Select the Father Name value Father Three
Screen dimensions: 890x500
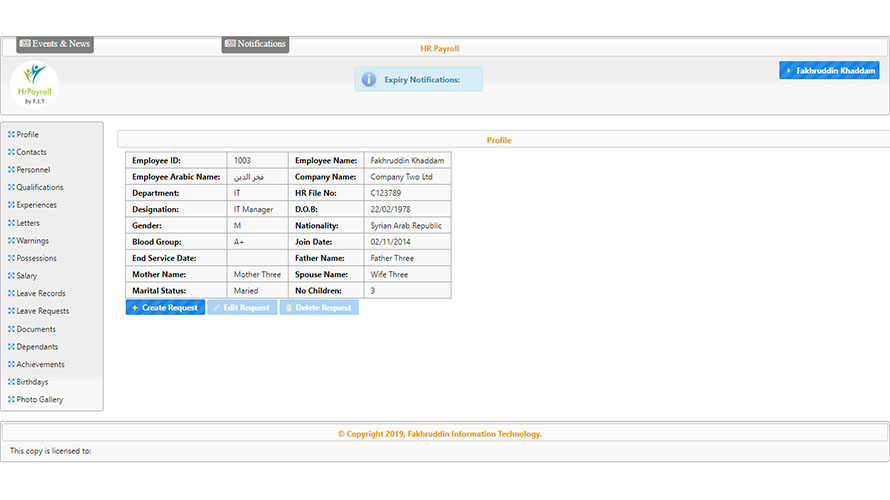392,258
